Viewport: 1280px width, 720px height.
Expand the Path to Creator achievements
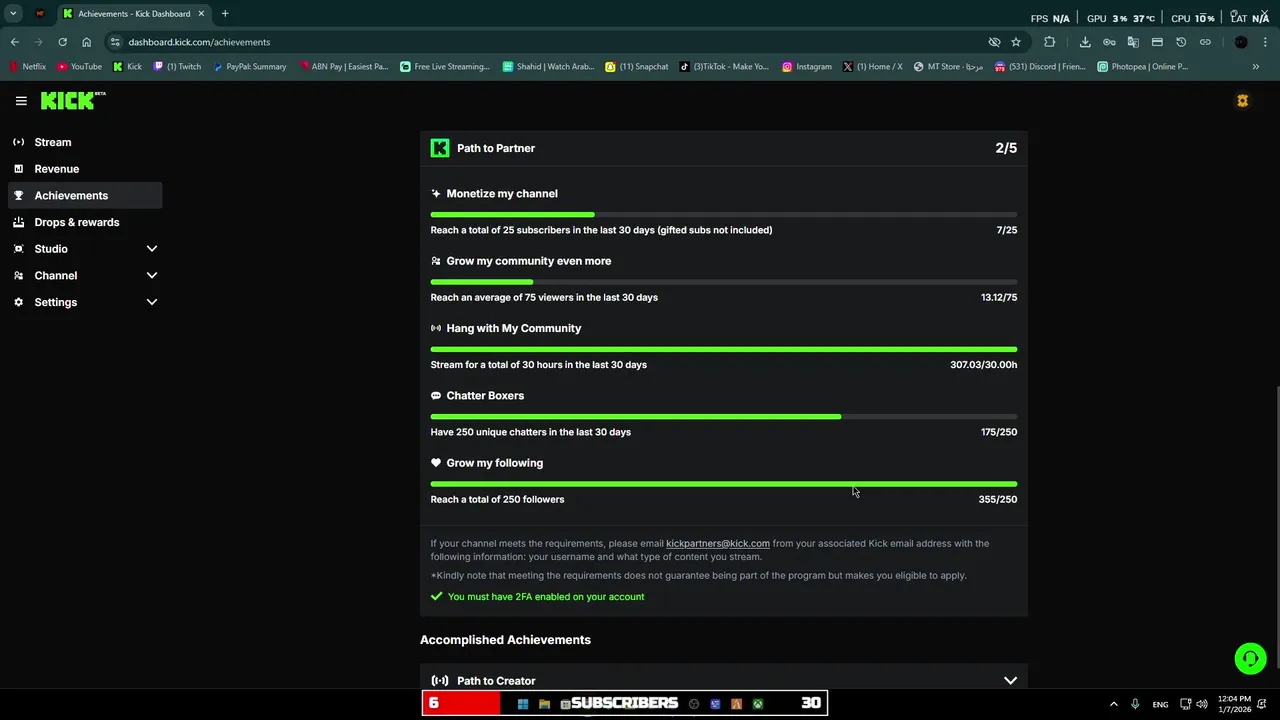coord(1010,681)
